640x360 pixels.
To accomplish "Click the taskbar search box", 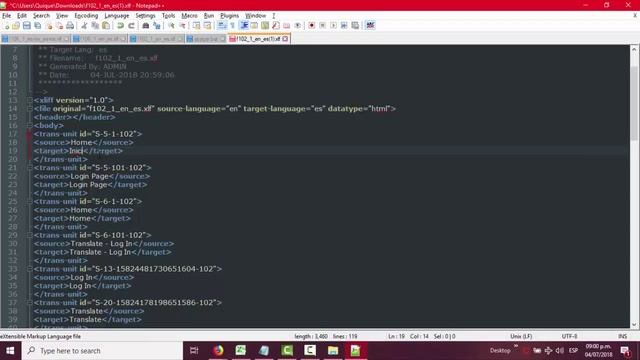I will click(x=102, y=351).
